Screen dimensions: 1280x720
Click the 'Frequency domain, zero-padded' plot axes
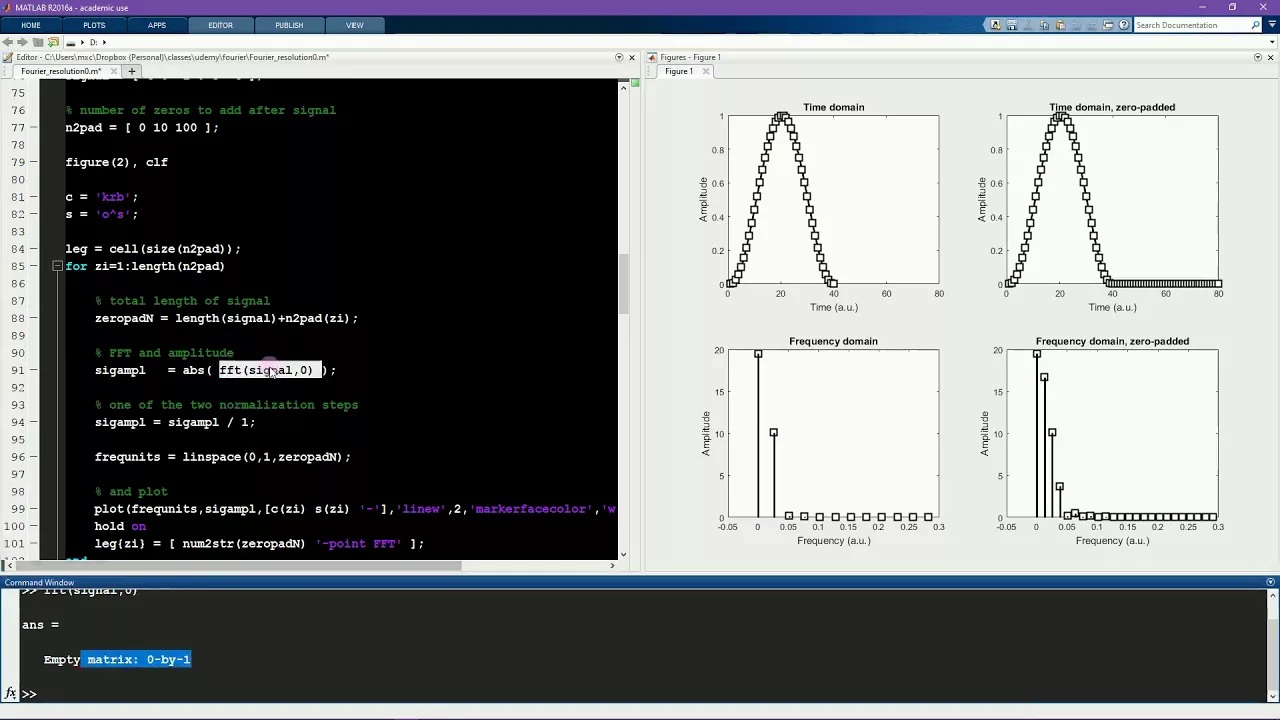click(x=1112, y=434)
